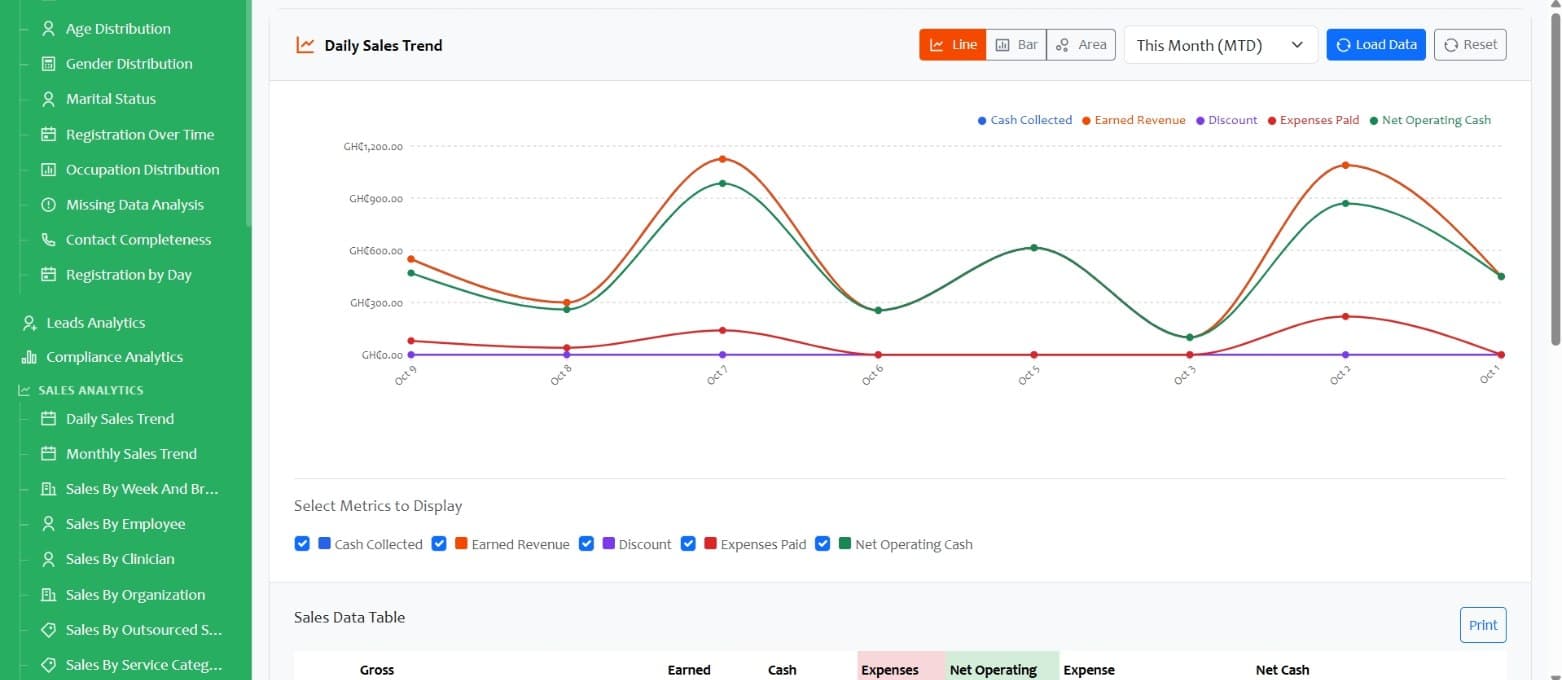Viewport: 1562px width, 680px height.
Task: Collapse the SALES ANALYTICS sidebar section
Action: 91,390
